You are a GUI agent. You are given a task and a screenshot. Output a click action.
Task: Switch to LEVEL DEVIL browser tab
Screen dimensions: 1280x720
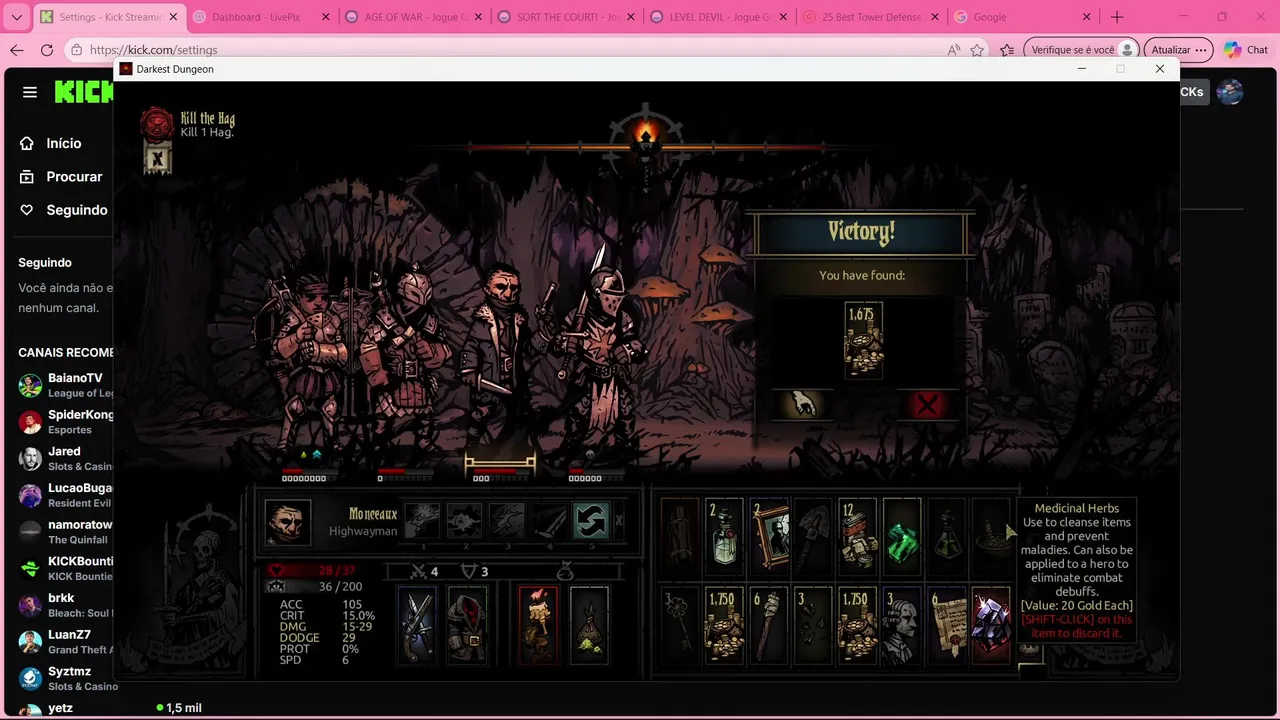[x=719, y=17]
